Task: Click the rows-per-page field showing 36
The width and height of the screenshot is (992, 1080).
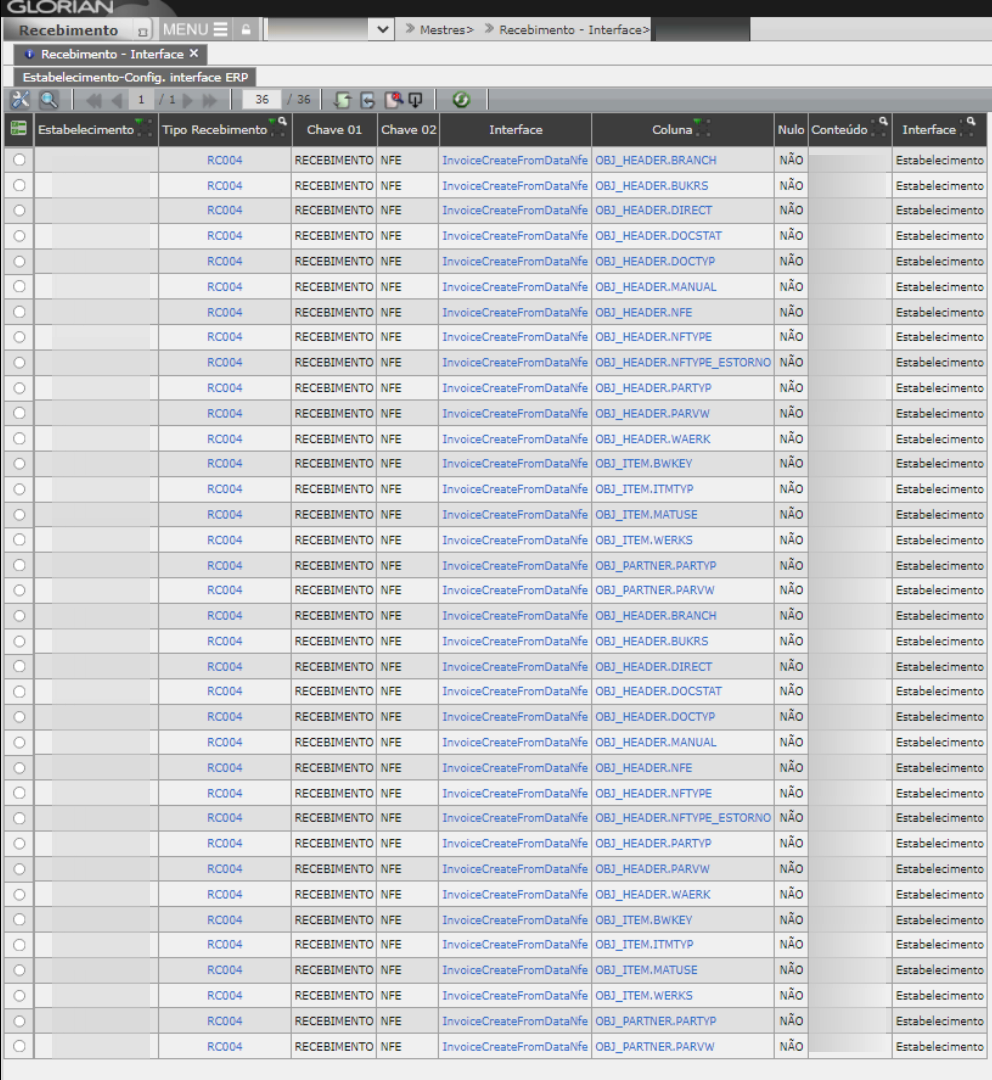Action: coord(262,100)
